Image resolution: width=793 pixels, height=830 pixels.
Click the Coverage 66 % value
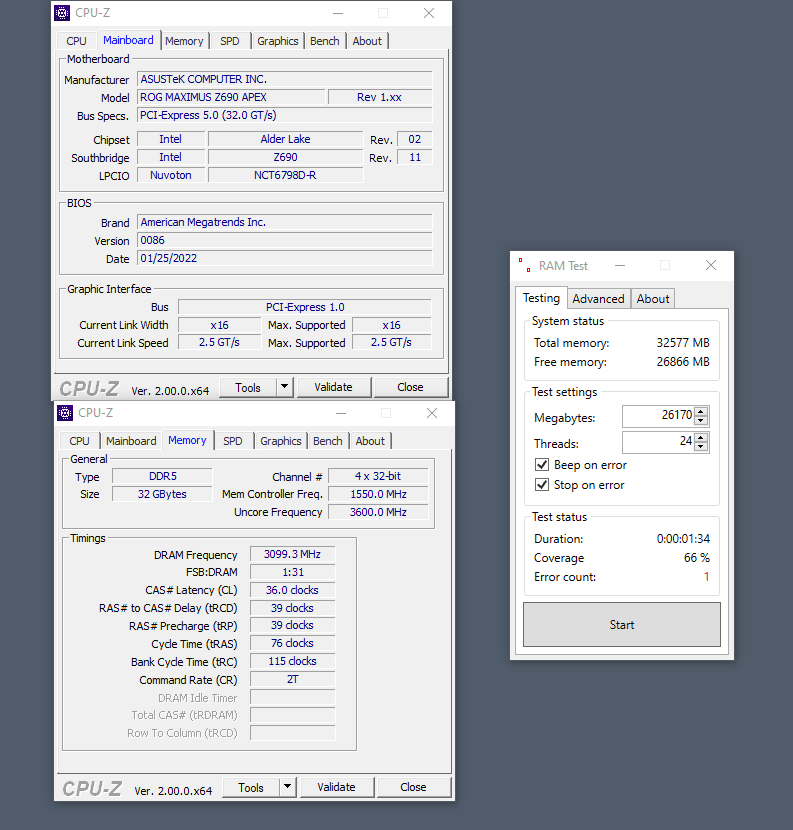click(x=697, y=558)
